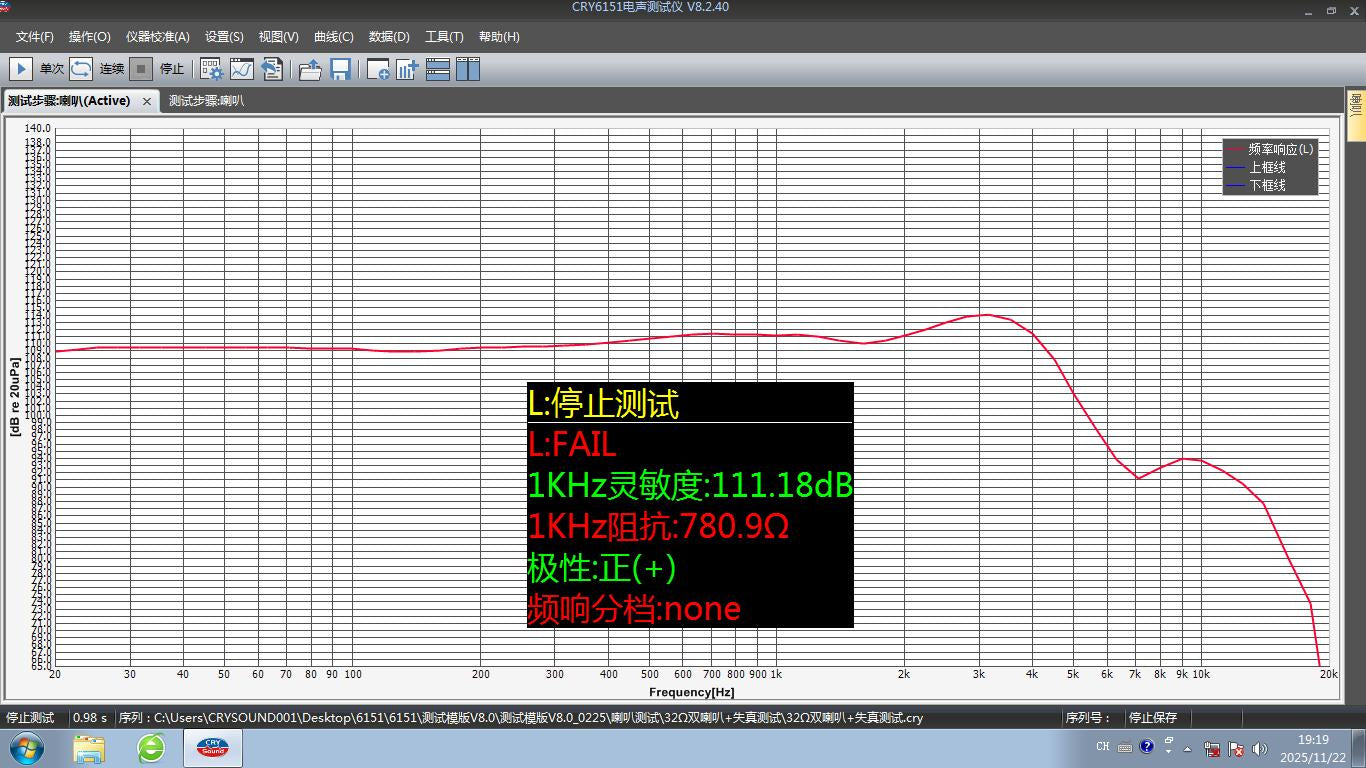The image size is (1366, 768).
Task: Open a test template using folder icon
Action: (x=310, y=69)
